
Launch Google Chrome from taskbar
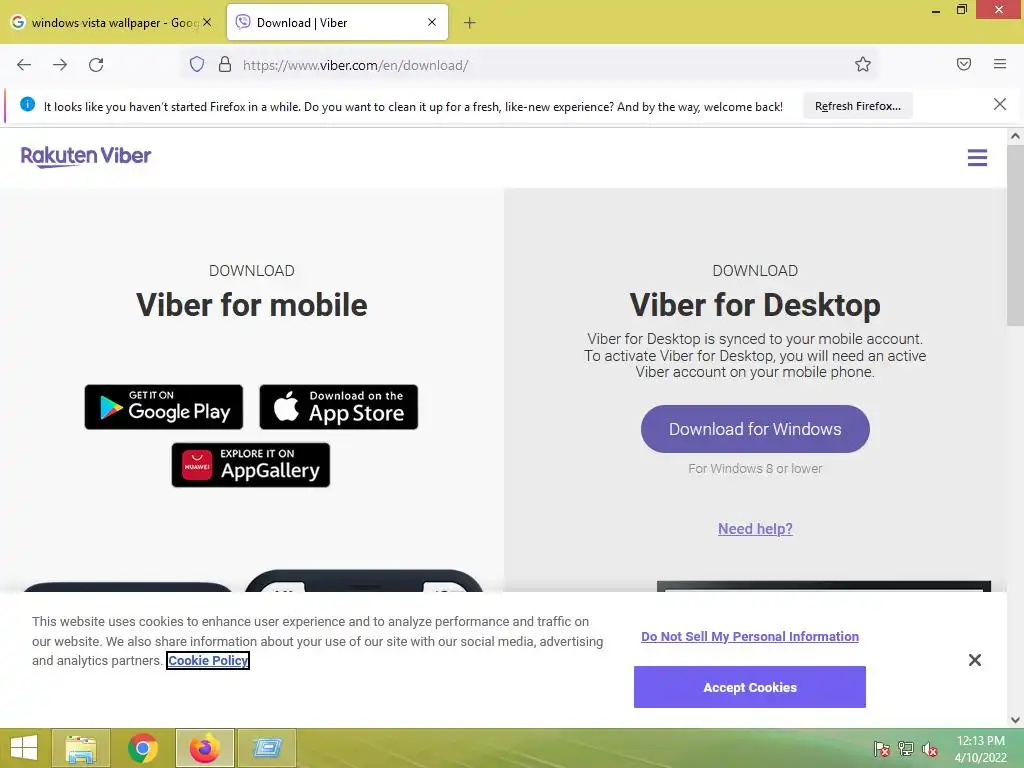(x=143, y=748)
